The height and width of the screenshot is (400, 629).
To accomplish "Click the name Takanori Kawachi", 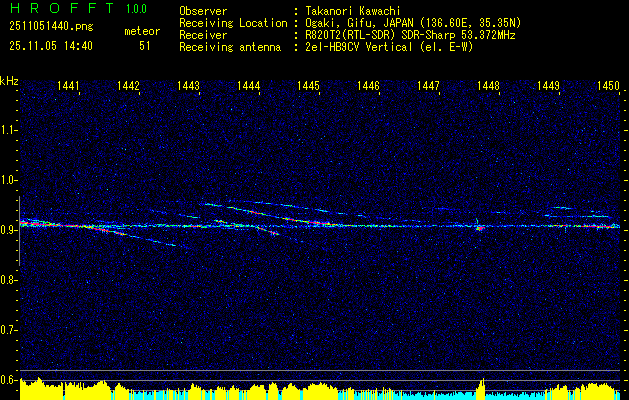I will point(353,11).
